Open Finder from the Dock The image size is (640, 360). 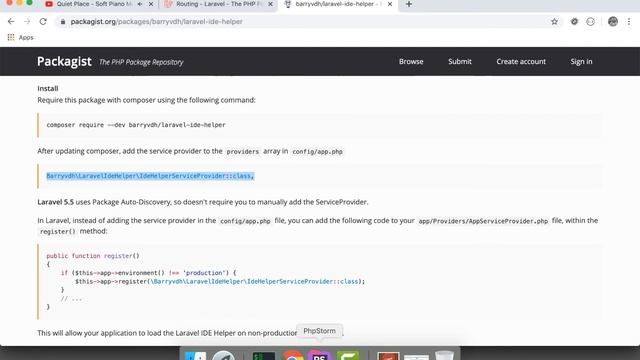pyautogui.click(x=196, y=355)
